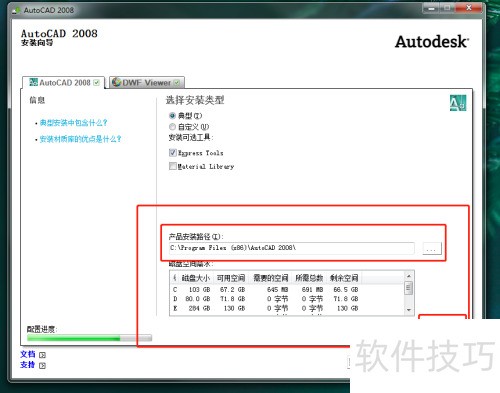
Task: Click the disk list scrollbar up arrow
Action: point(409,276)
